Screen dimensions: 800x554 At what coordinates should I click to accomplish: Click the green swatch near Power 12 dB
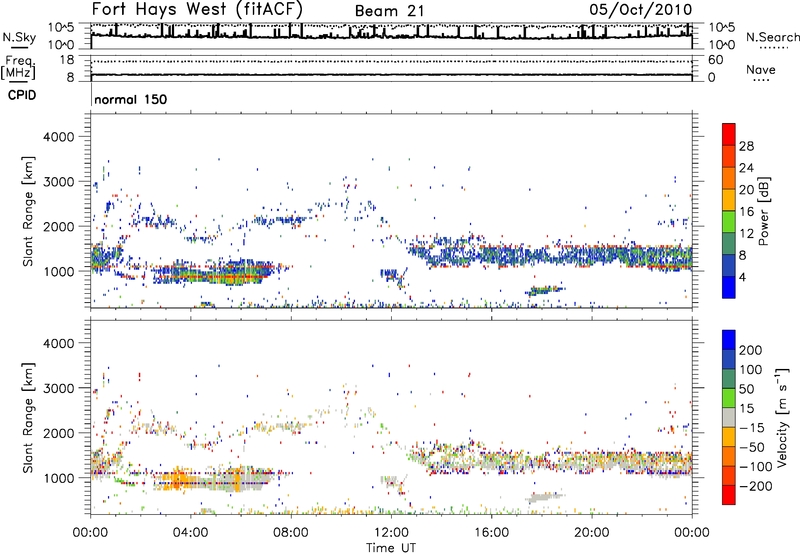729,222
